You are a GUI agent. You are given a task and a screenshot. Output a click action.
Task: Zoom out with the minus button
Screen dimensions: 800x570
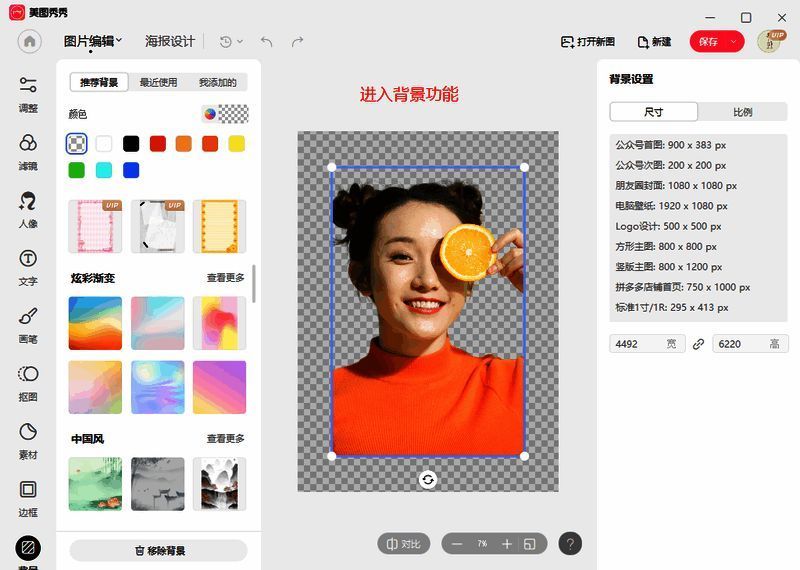457,544
